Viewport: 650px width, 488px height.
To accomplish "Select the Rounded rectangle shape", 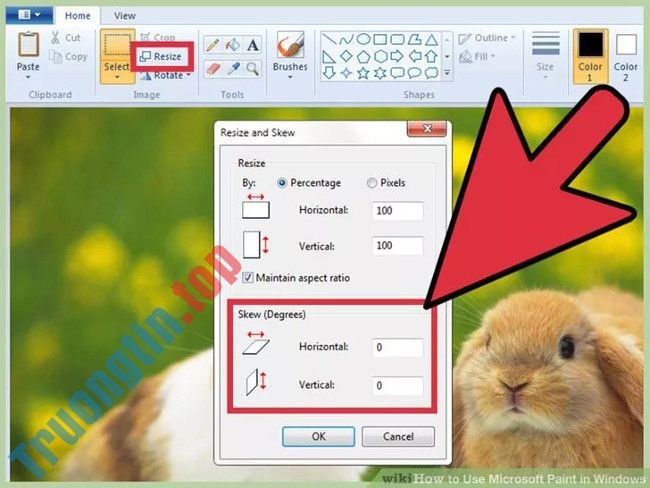I will (x=397, y=39).
